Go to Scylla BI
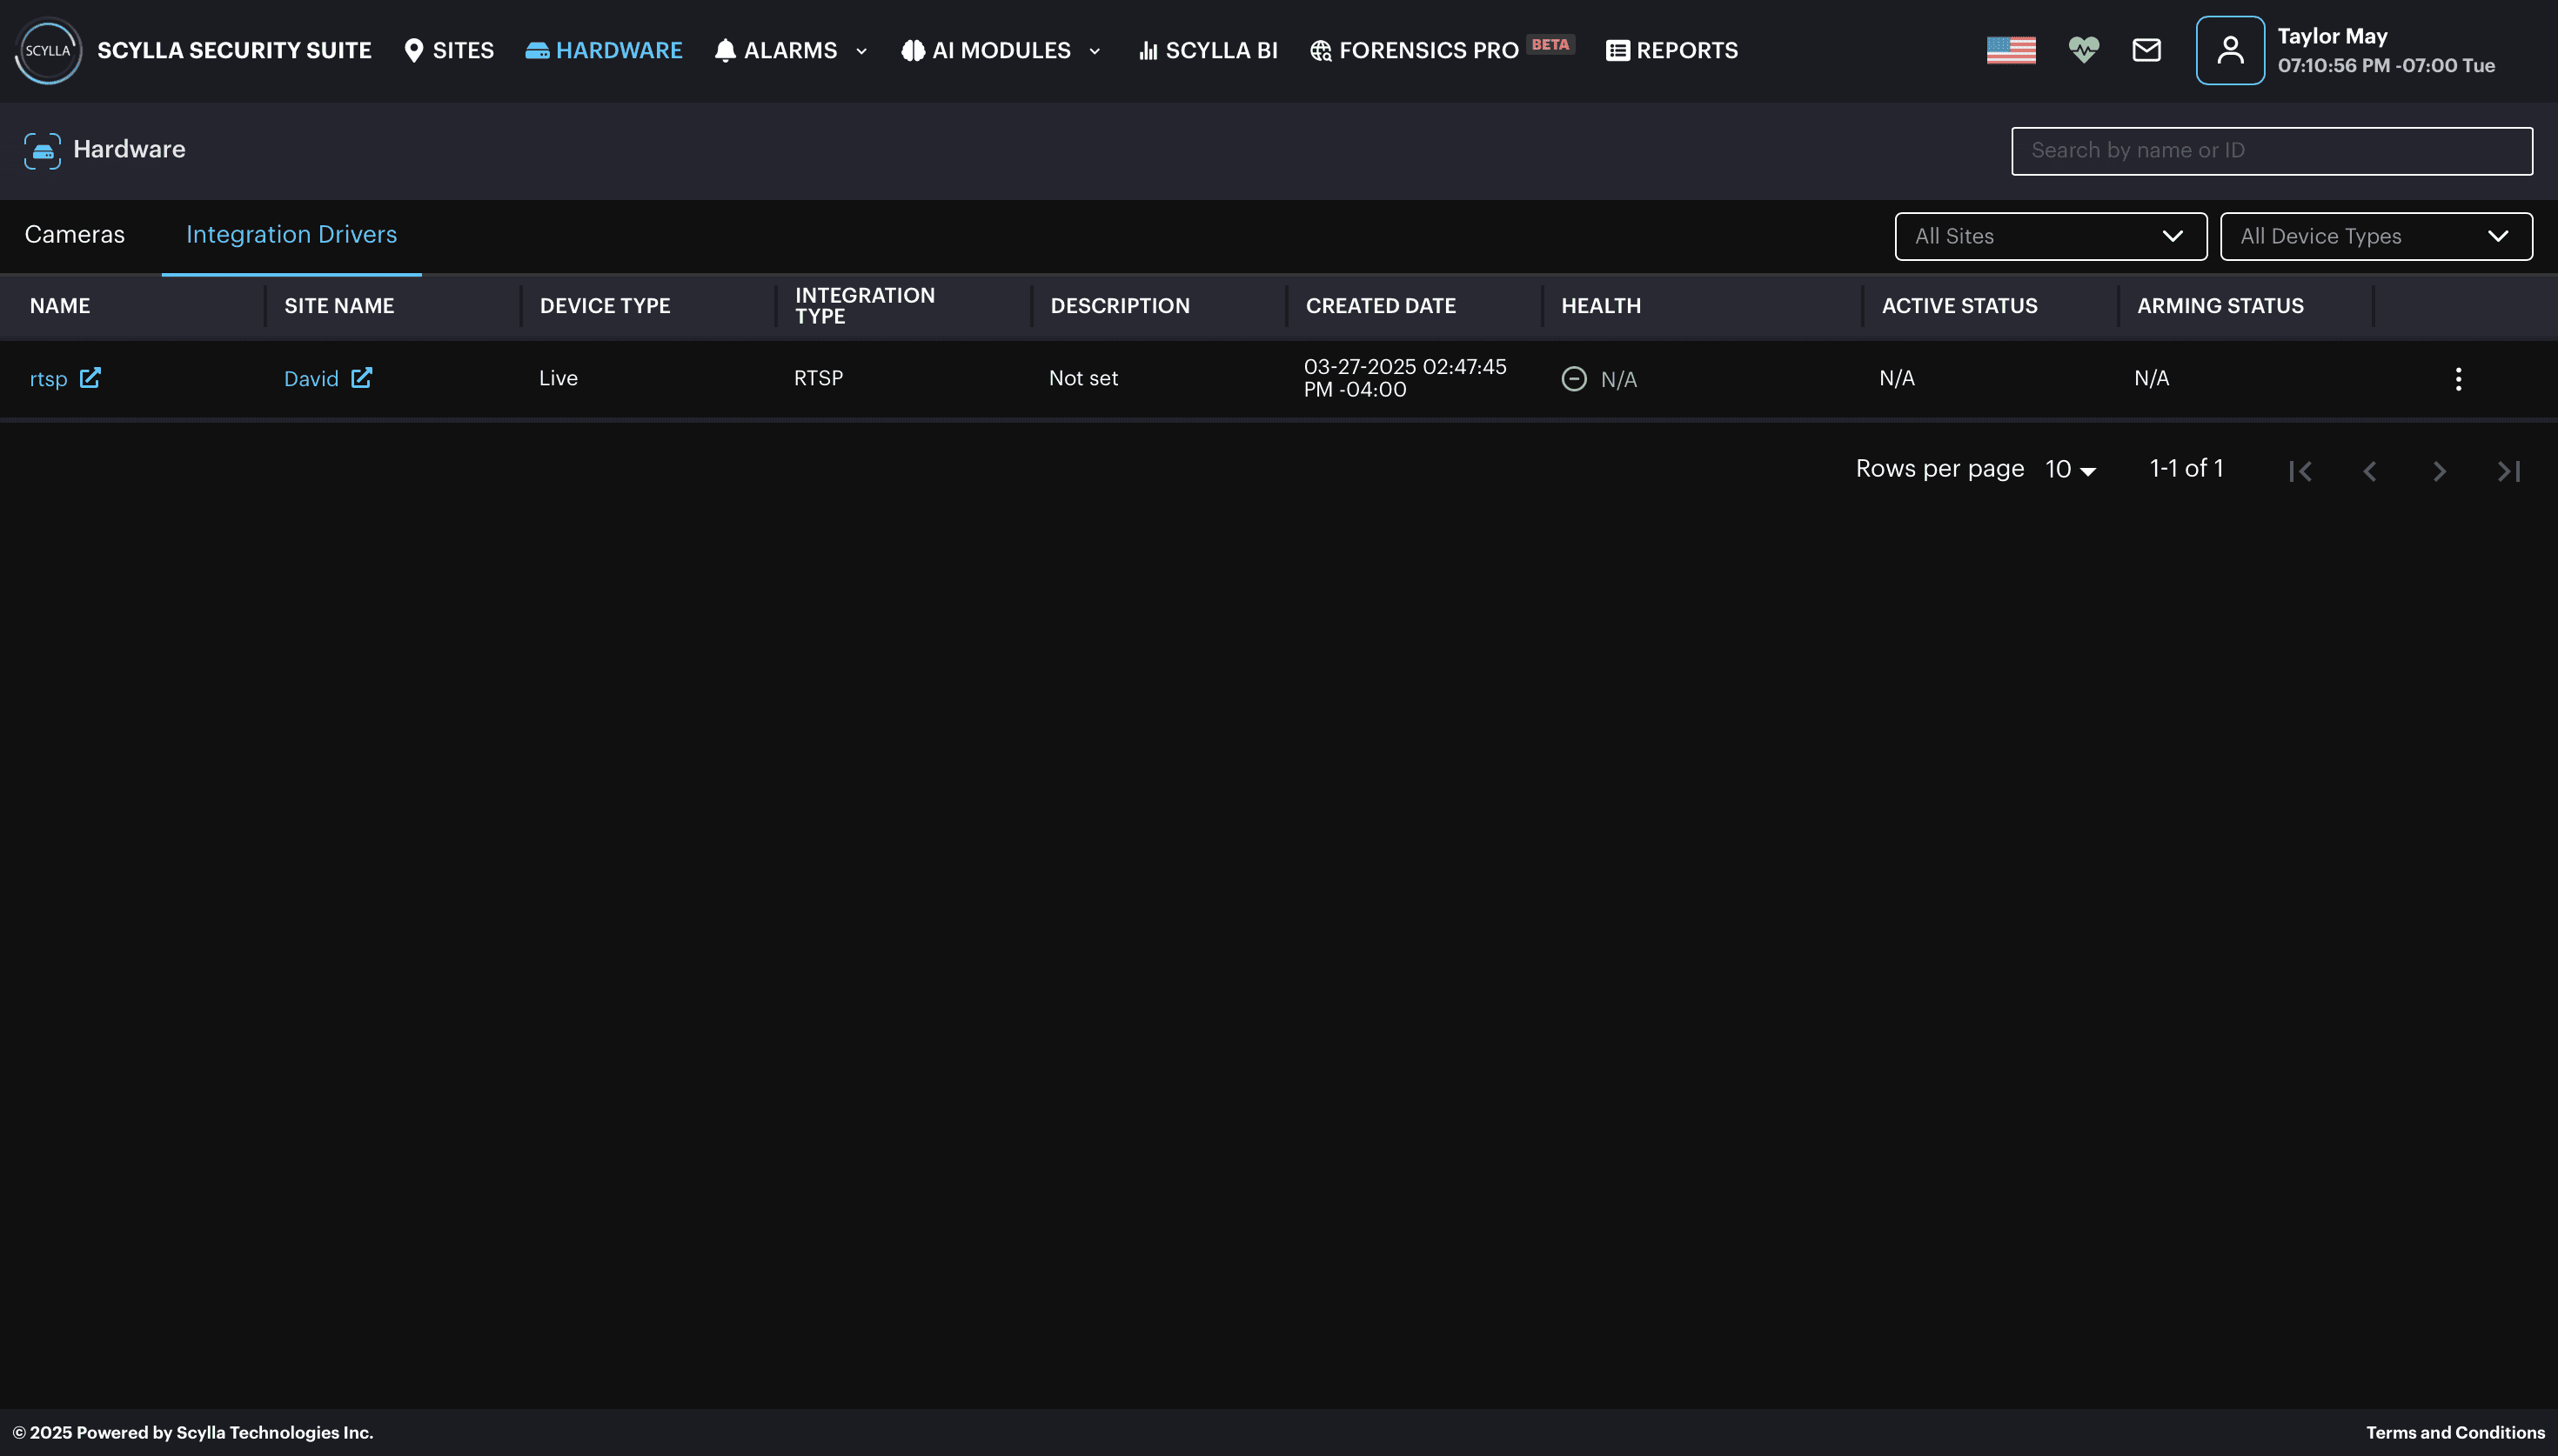The width and height of the screenshot is (2558, 1456). (x=1208, y=50)
